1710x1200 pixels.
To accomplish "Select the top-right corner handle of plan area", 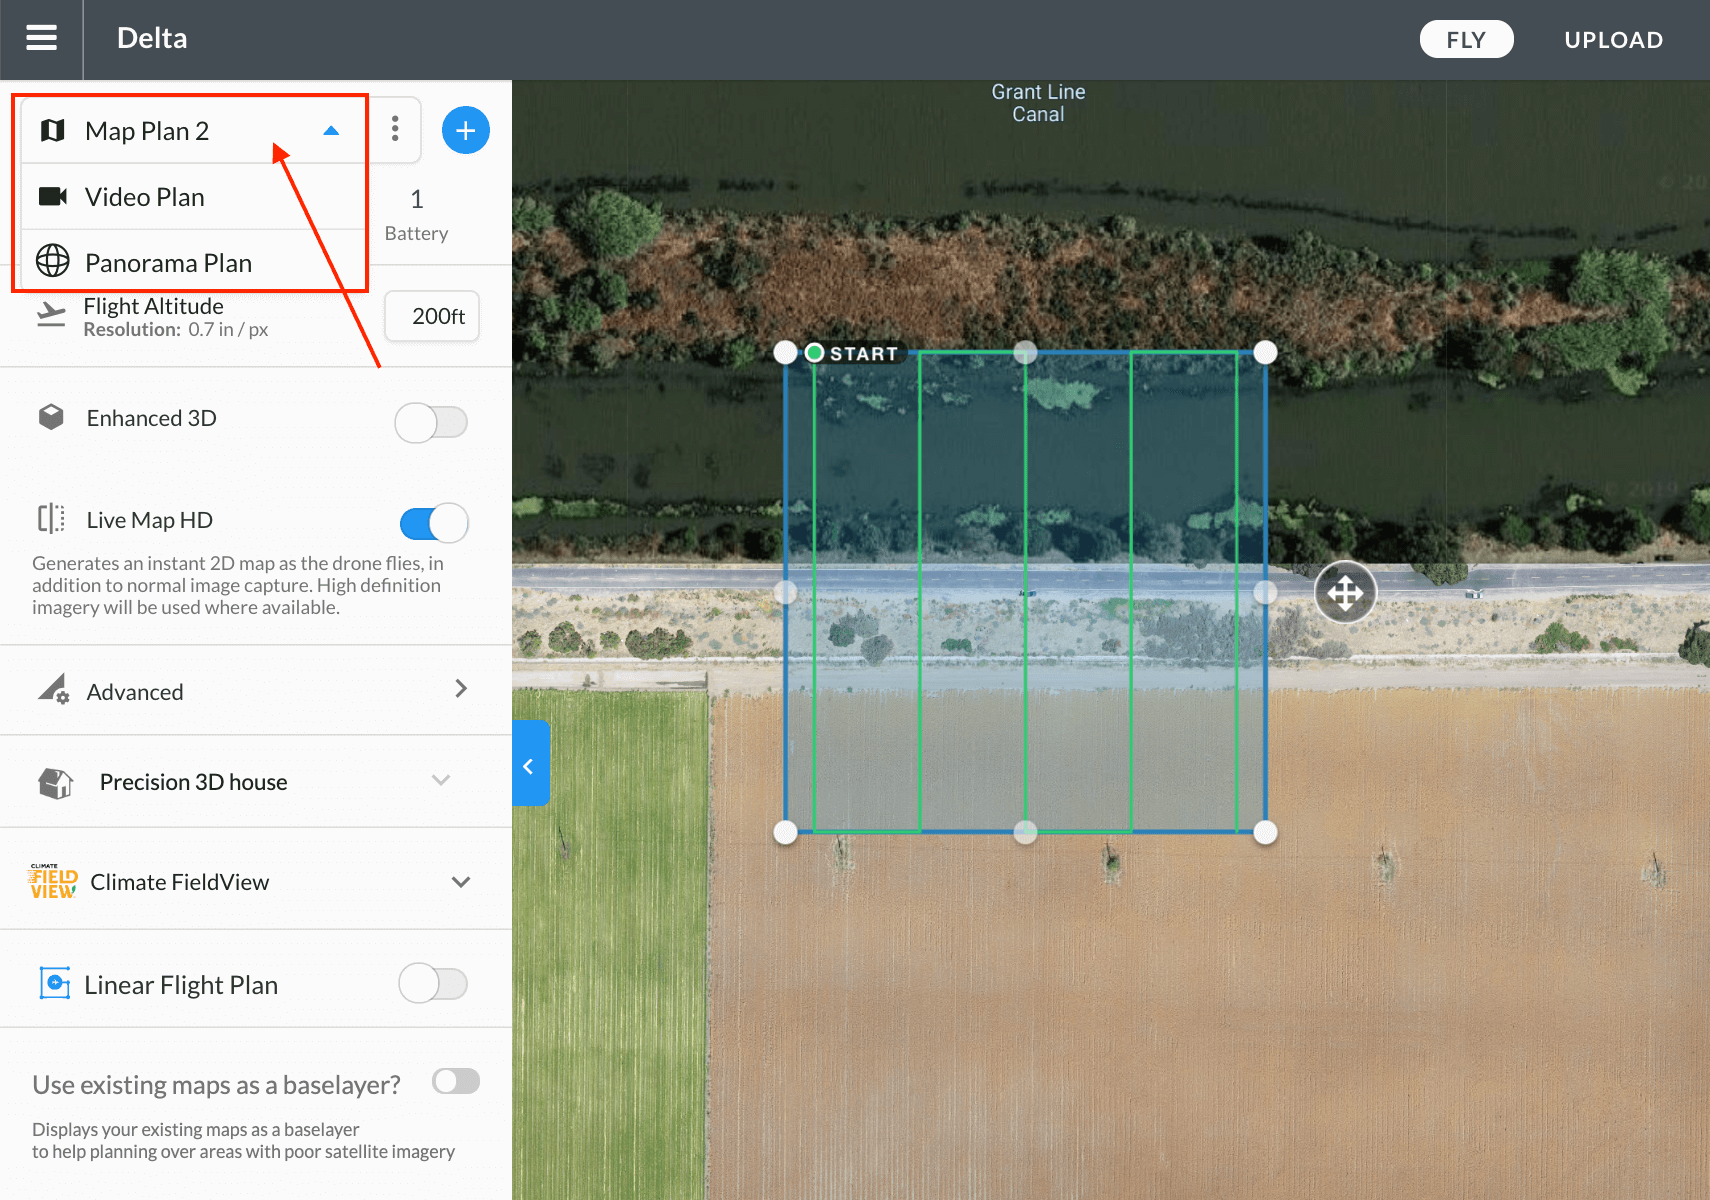I will coord(1265,352).
